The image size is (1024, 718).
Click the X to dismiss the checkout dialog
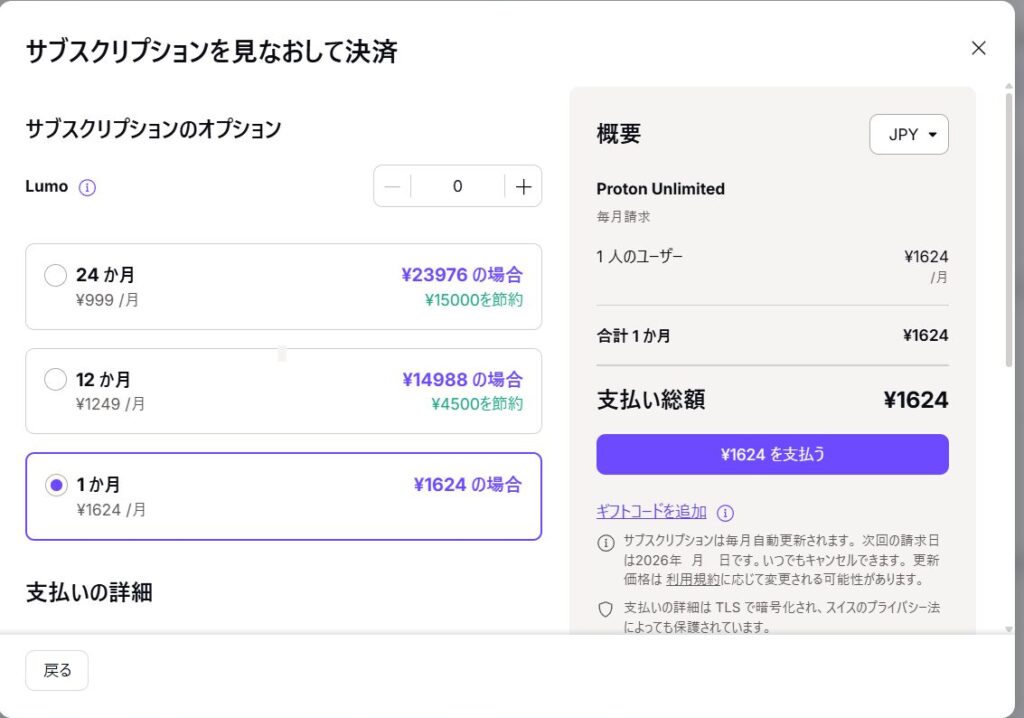point(977,48)
